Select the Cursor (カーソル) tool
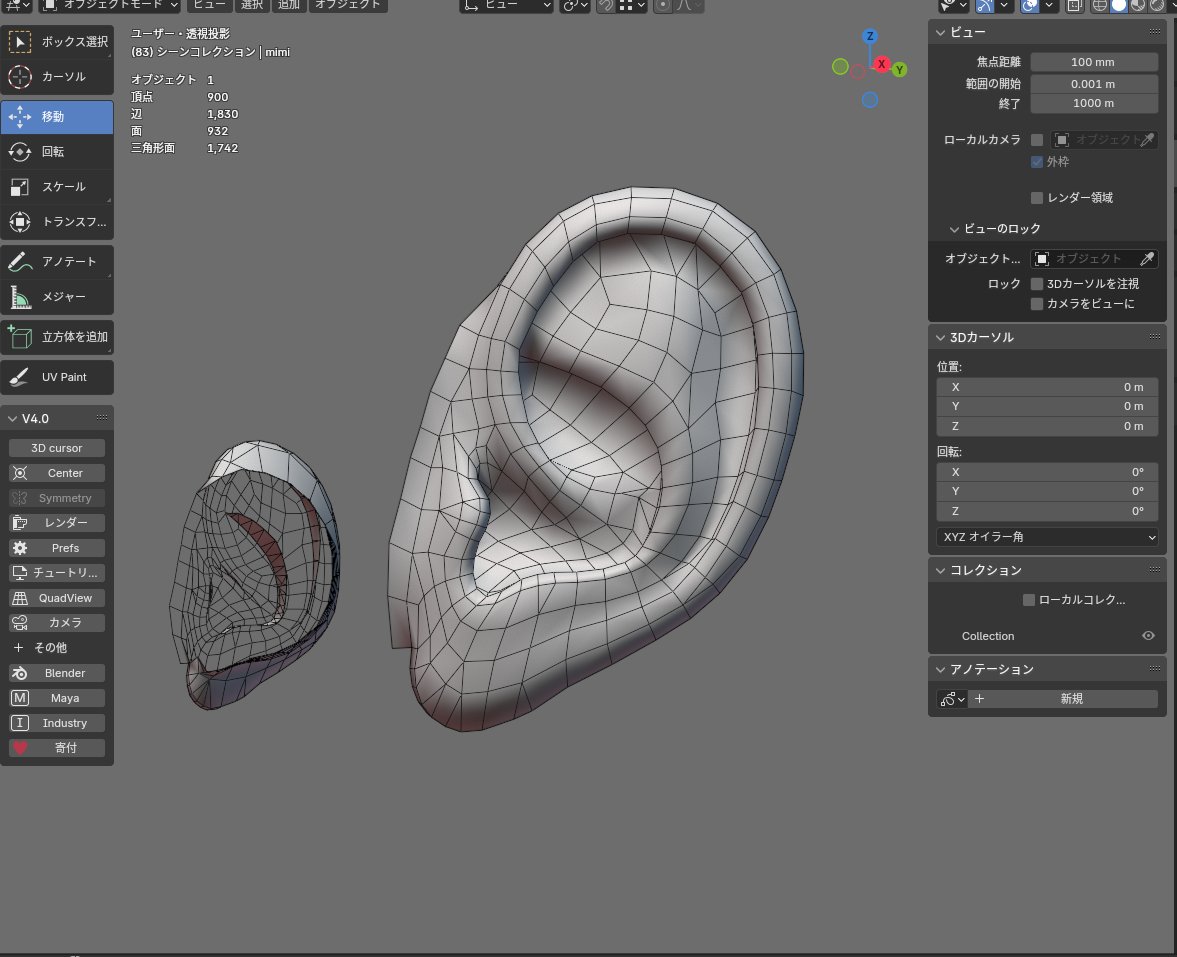 point(57,77)
